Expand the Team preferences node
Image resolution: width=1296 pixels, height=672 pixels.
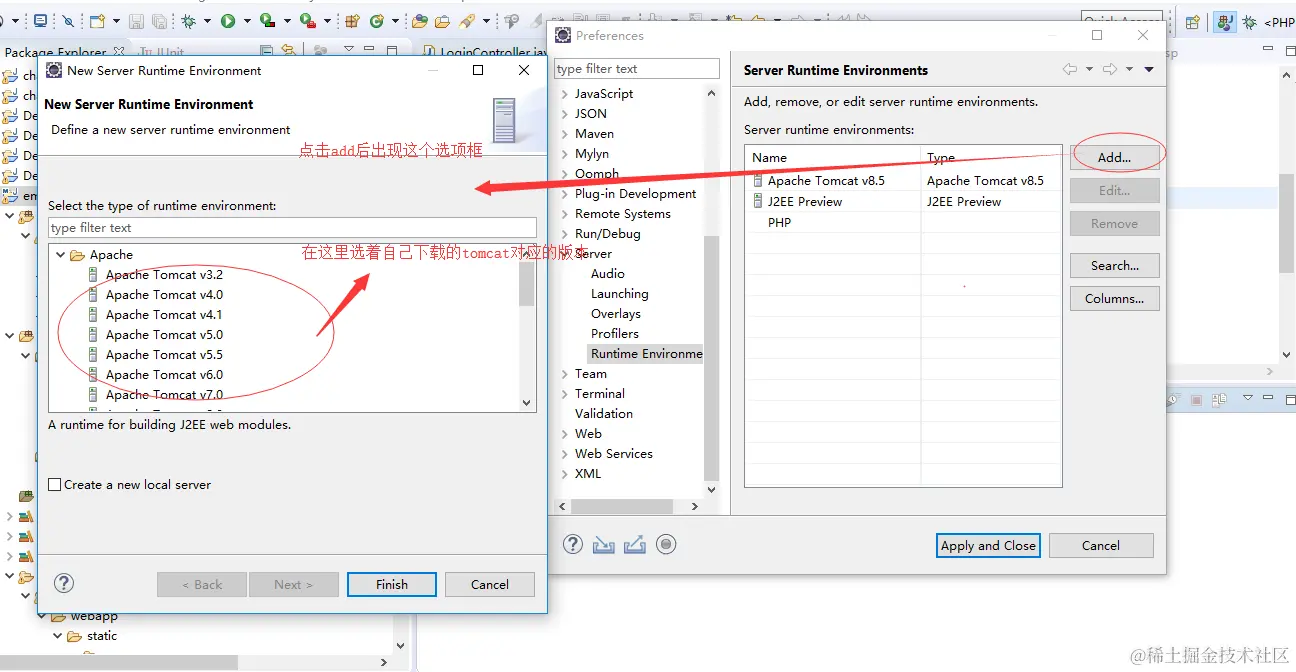(565, 374)
